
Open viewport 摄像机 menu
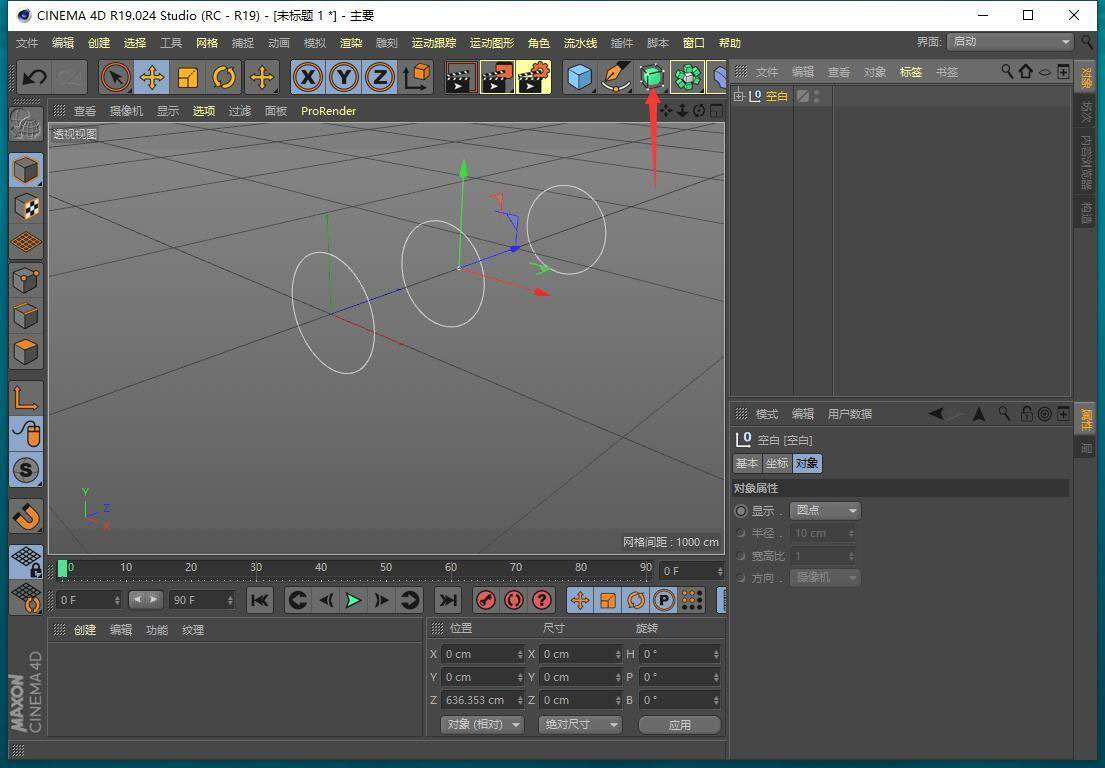(x=126, y=111)
